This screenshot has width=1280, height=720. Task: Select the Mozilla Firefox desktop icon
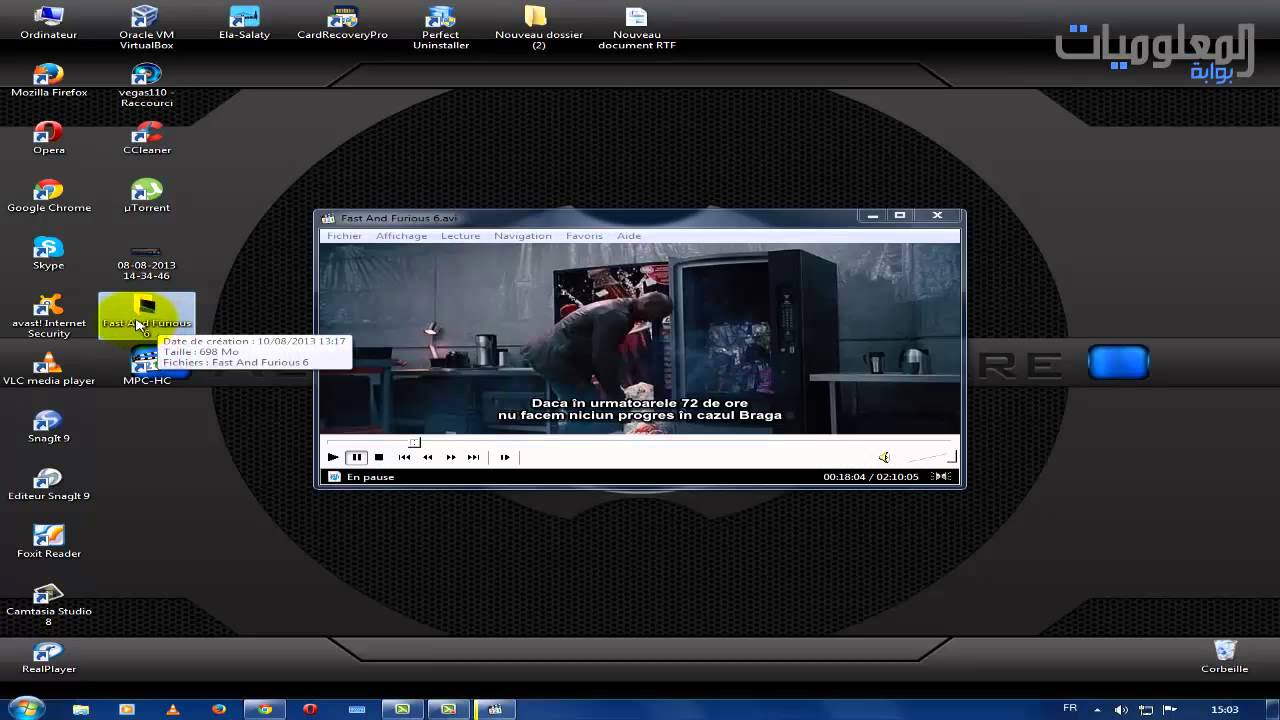click(48, 81)
